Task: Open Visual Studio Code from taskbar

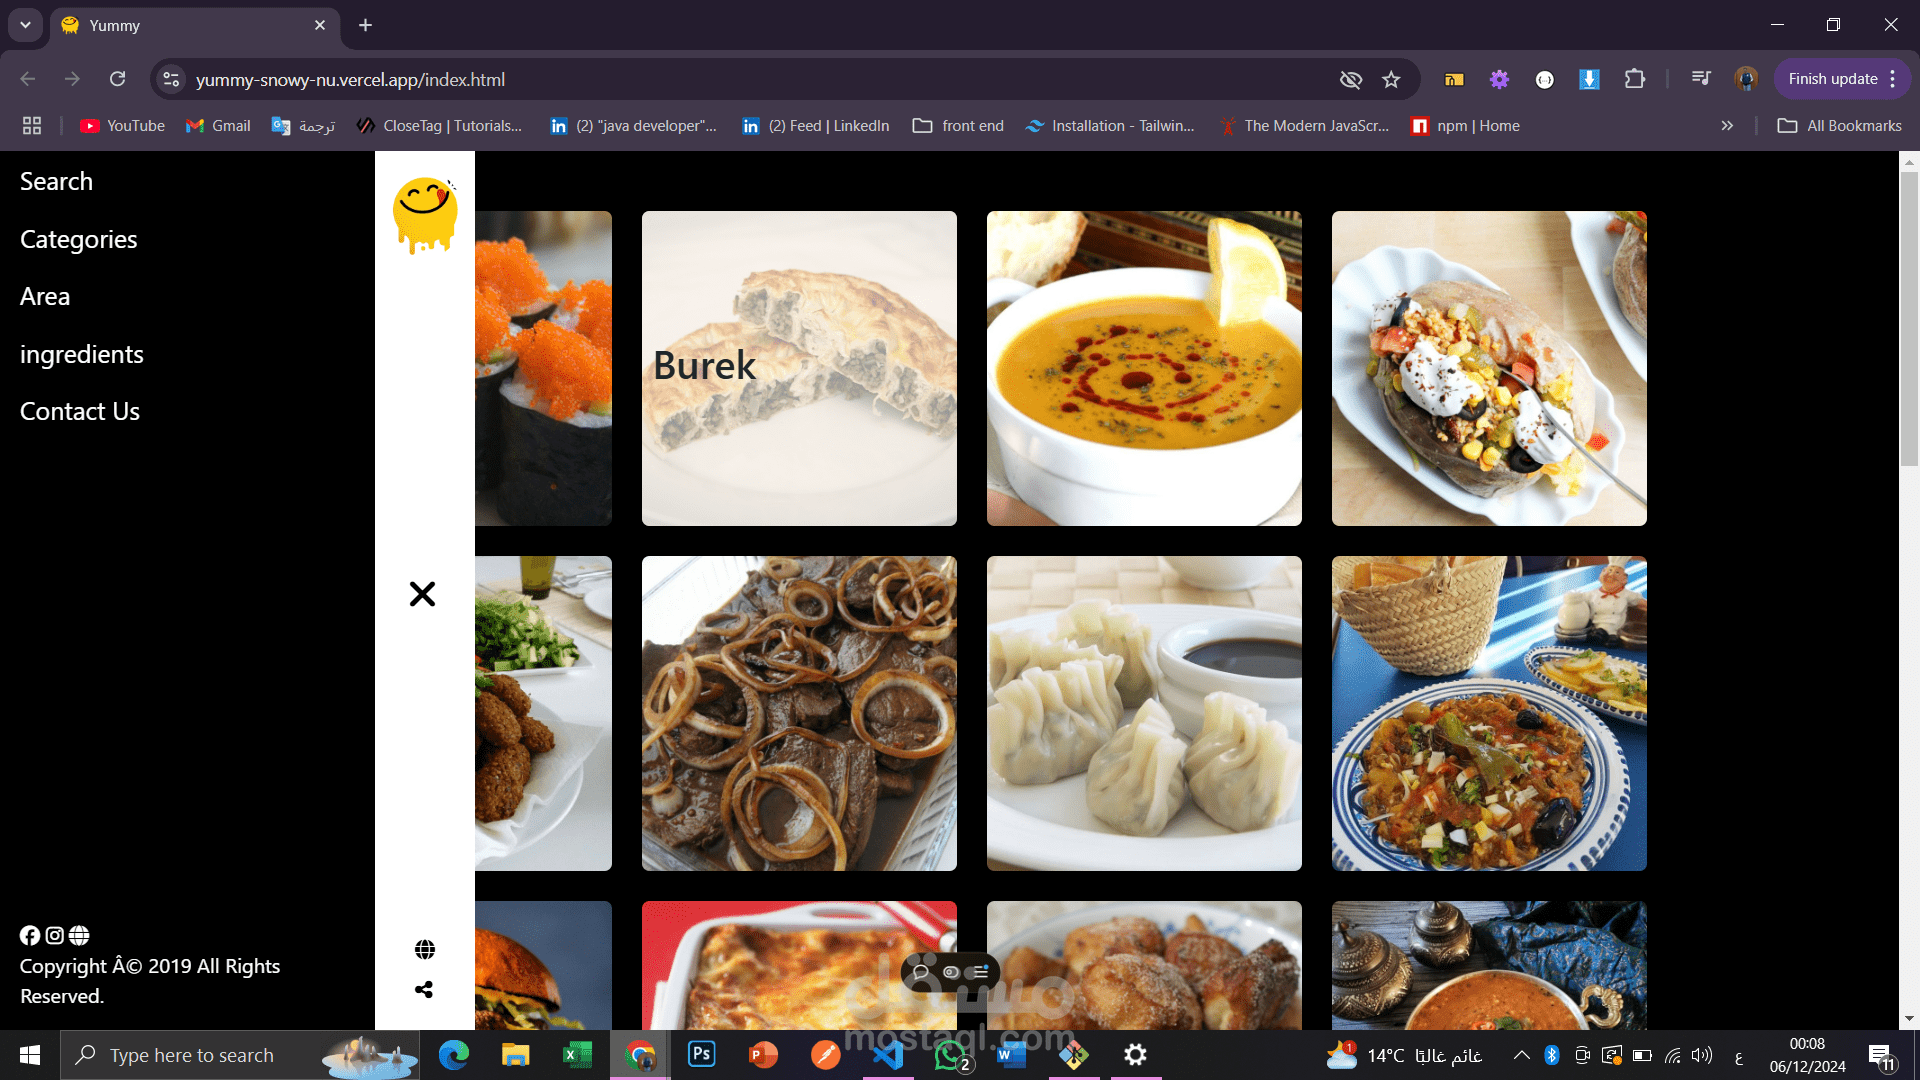Action: [x=888, y=1055]
